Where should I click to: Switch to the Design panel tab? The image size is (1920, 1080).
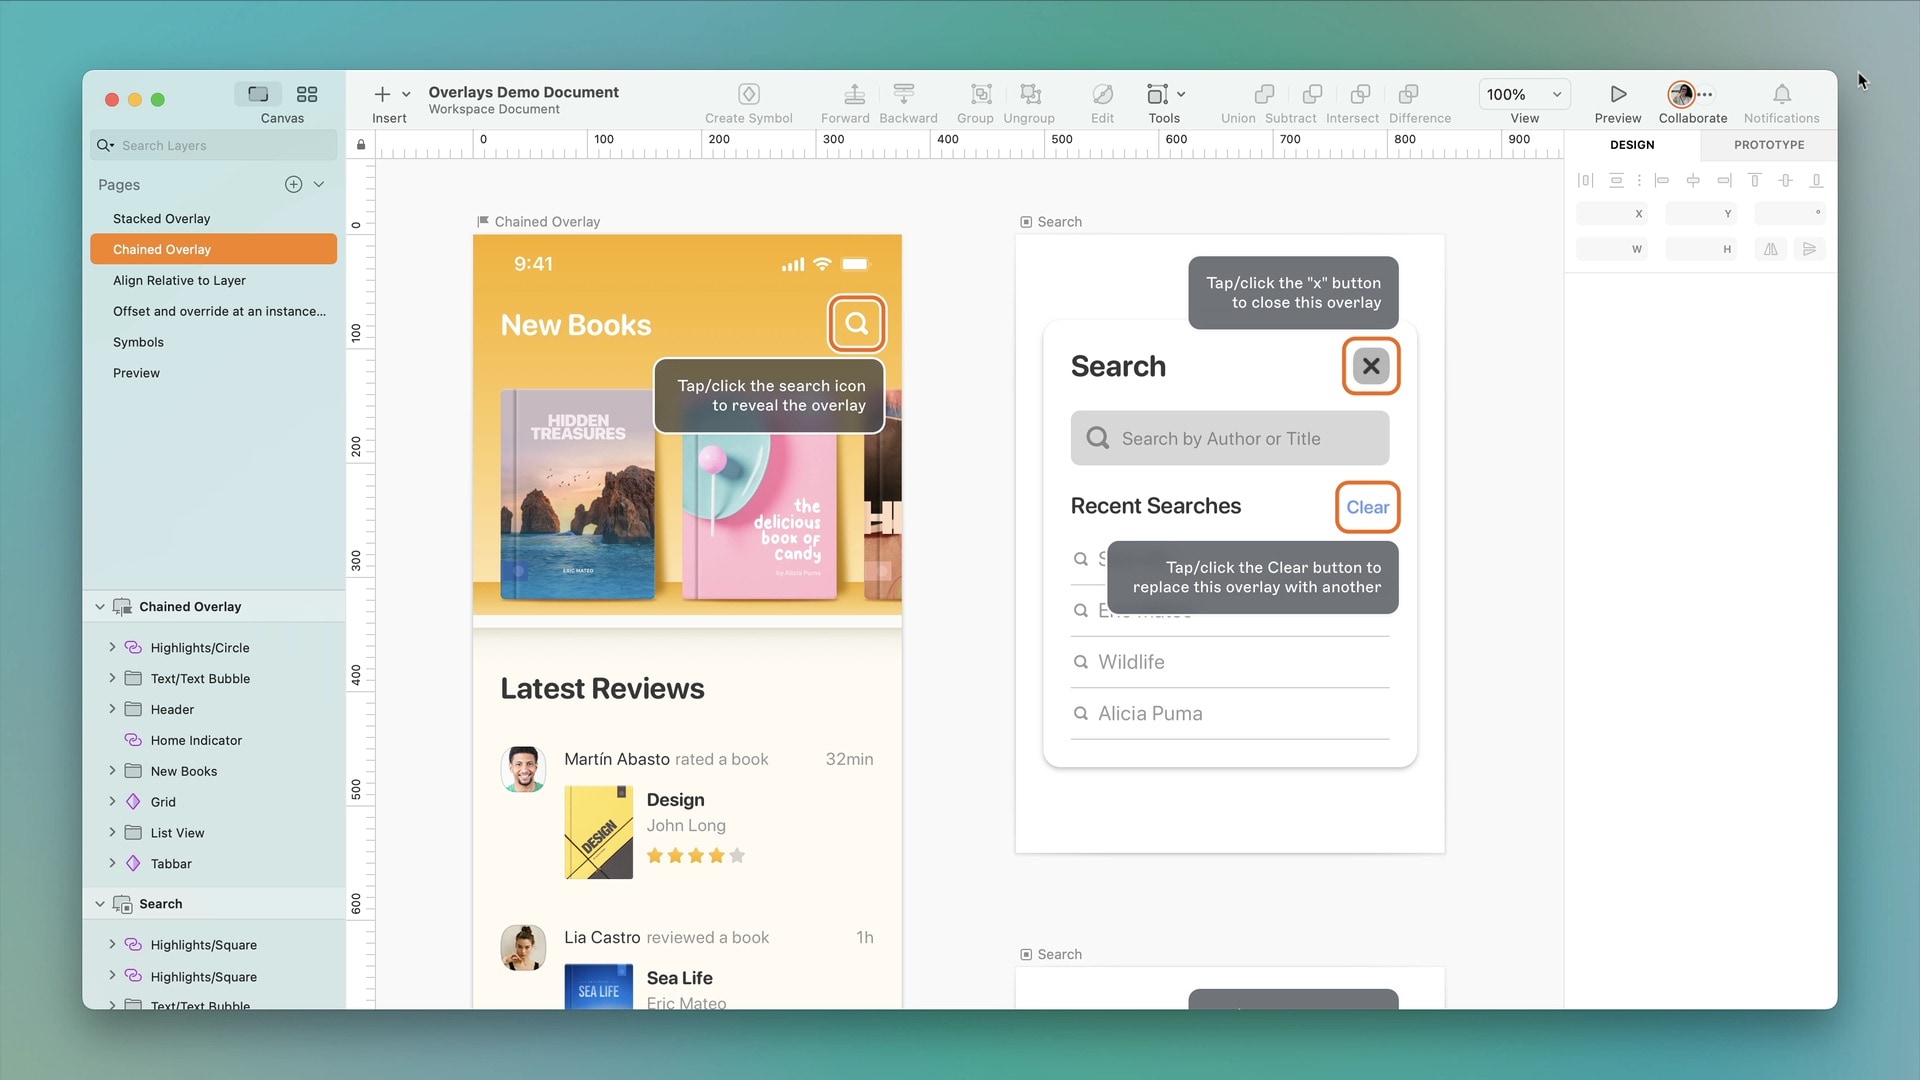point(1633,144)
